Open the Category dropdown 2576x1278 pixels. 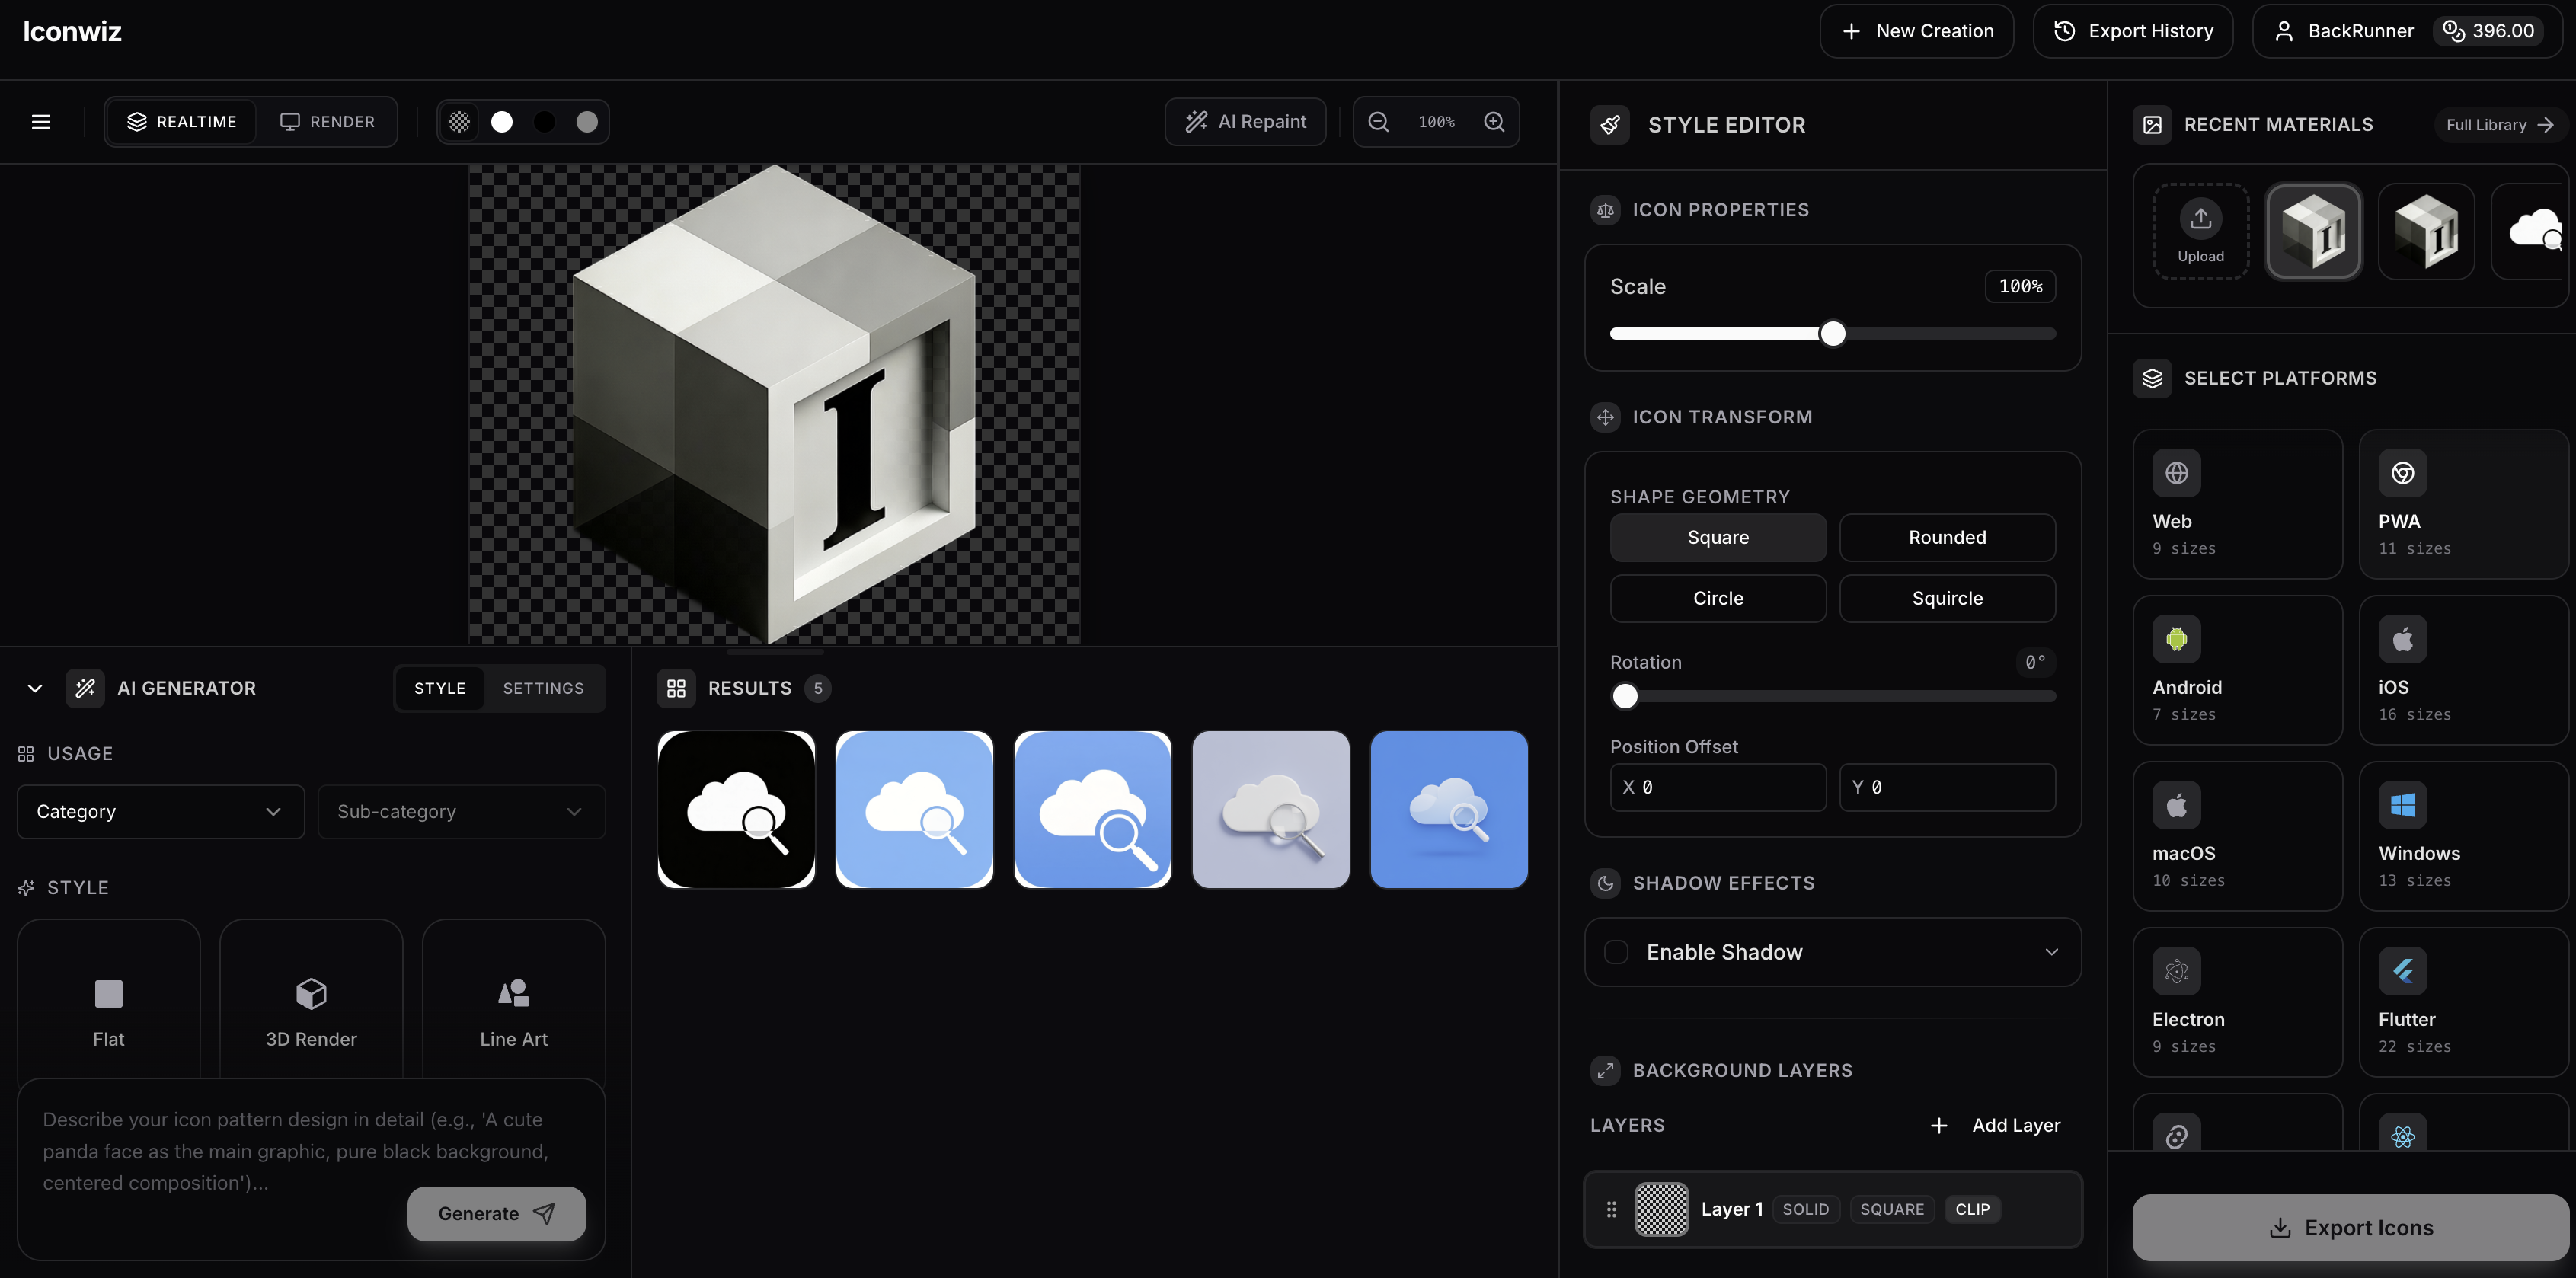(159, 811)
